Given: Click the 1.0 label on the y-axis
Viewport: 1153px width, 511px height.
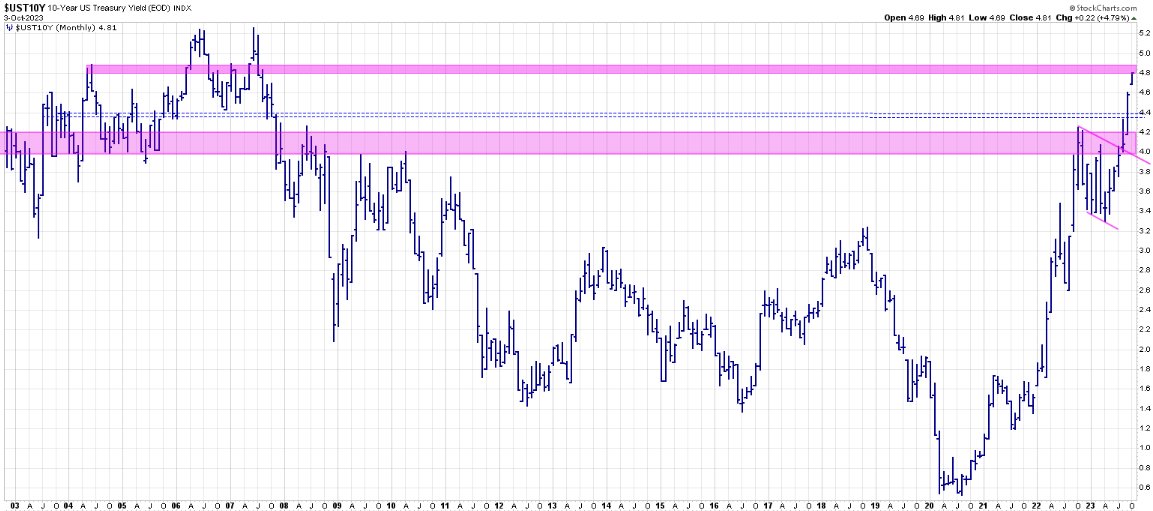Looking at the screenshot, I should 1144,447.
